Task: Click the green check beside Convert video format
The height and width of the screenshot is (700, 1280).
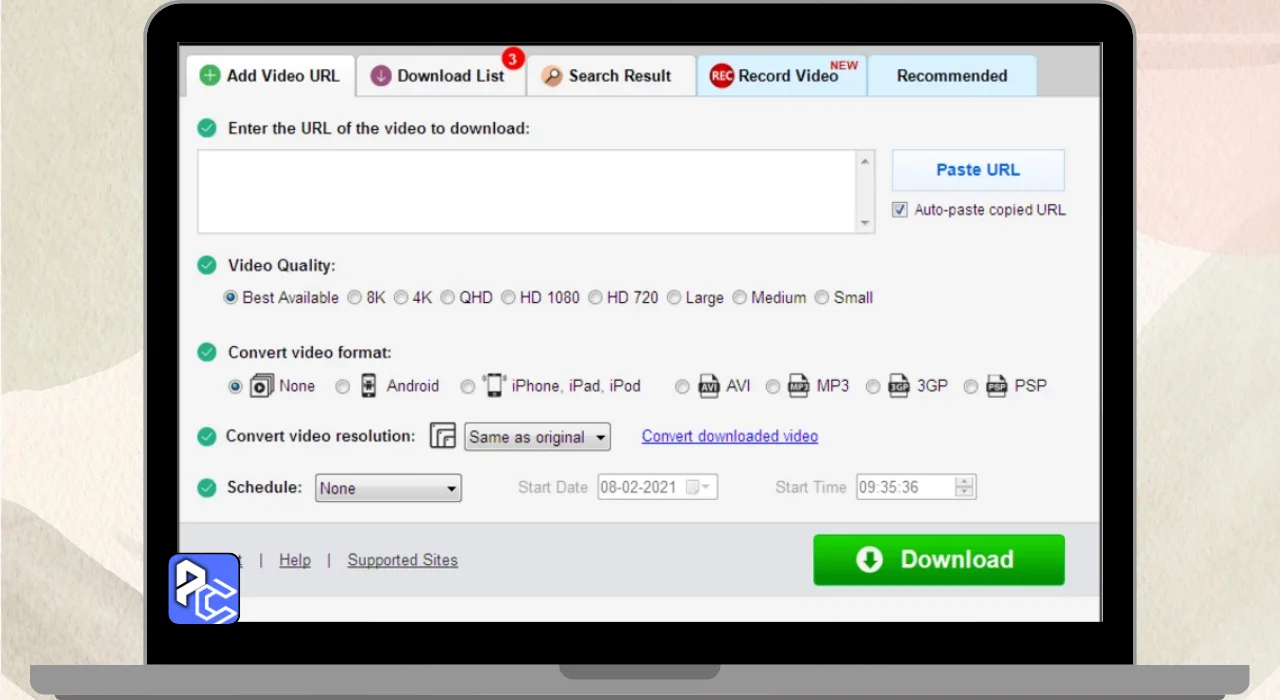Action: click(207, 352)
